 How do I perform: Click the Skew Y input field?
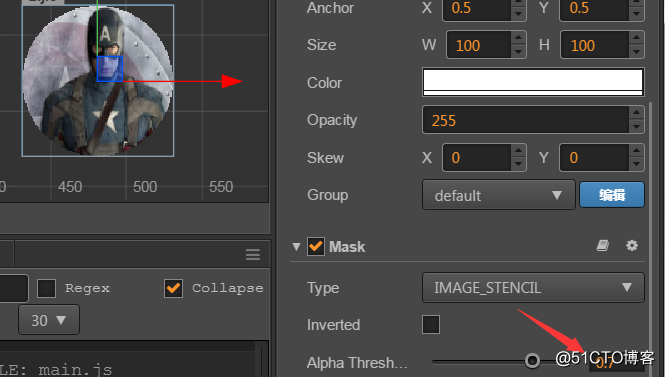[x=594, y=158]
